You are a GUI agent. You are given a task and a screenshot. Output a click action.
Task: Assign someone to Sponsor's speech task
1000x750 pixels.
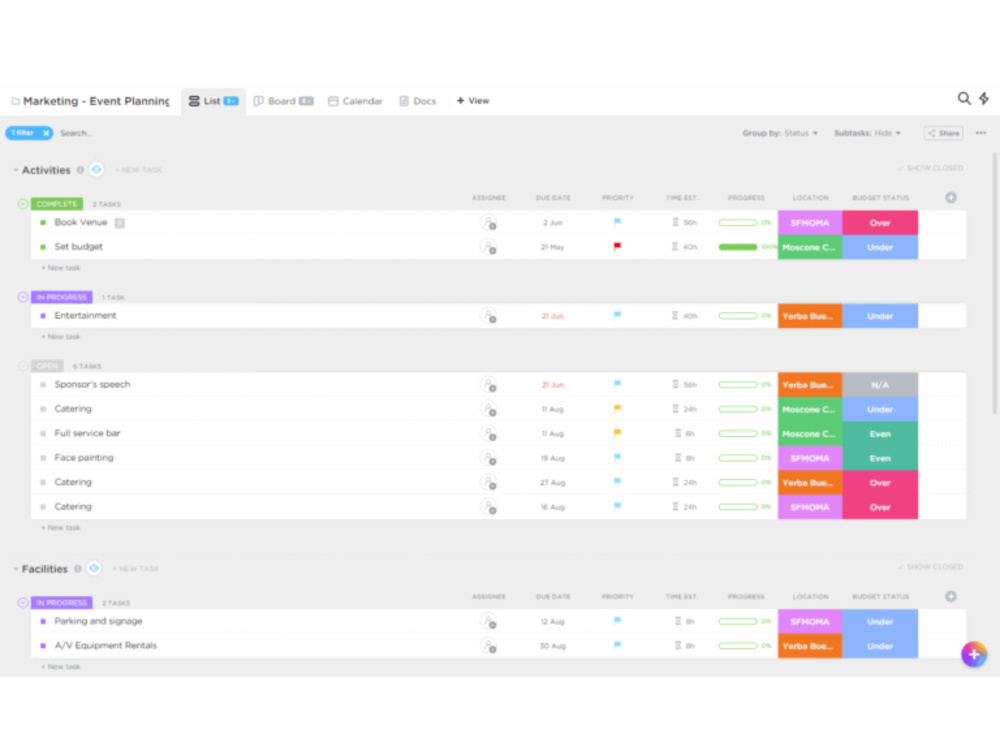[489, 385]
